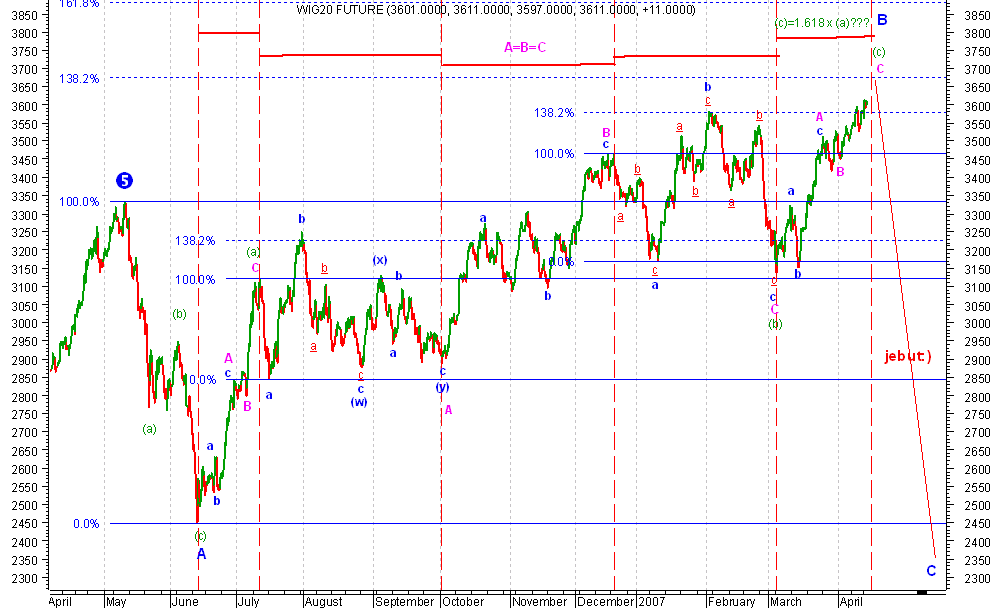Click 3350 on the left price axis

click(x=25, y=197)
